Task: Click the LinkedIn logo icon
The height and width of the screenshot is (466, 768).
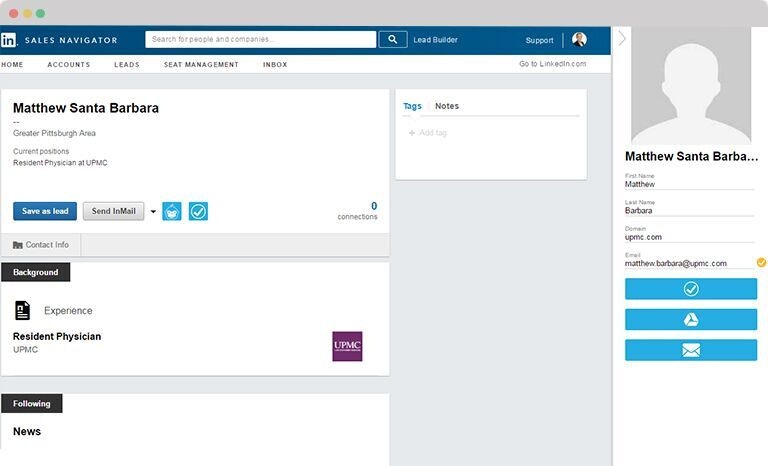Action: 8,40
